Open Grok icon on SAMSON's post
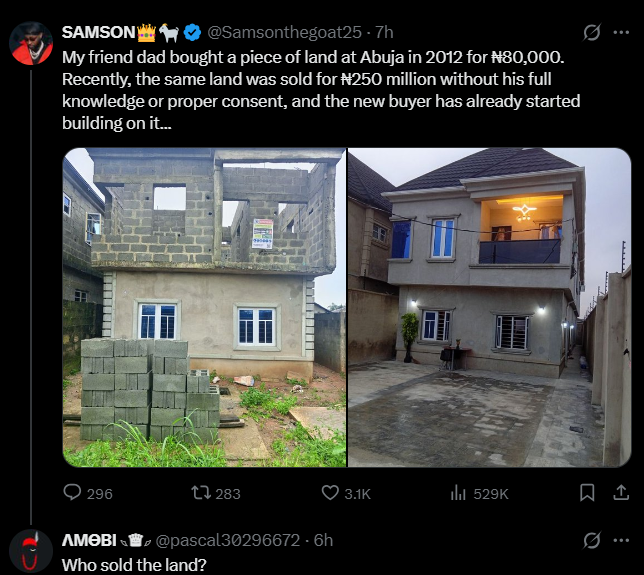The height and width of the screenshot is (575, 644). pyautogui.click(x=592, y=33)
